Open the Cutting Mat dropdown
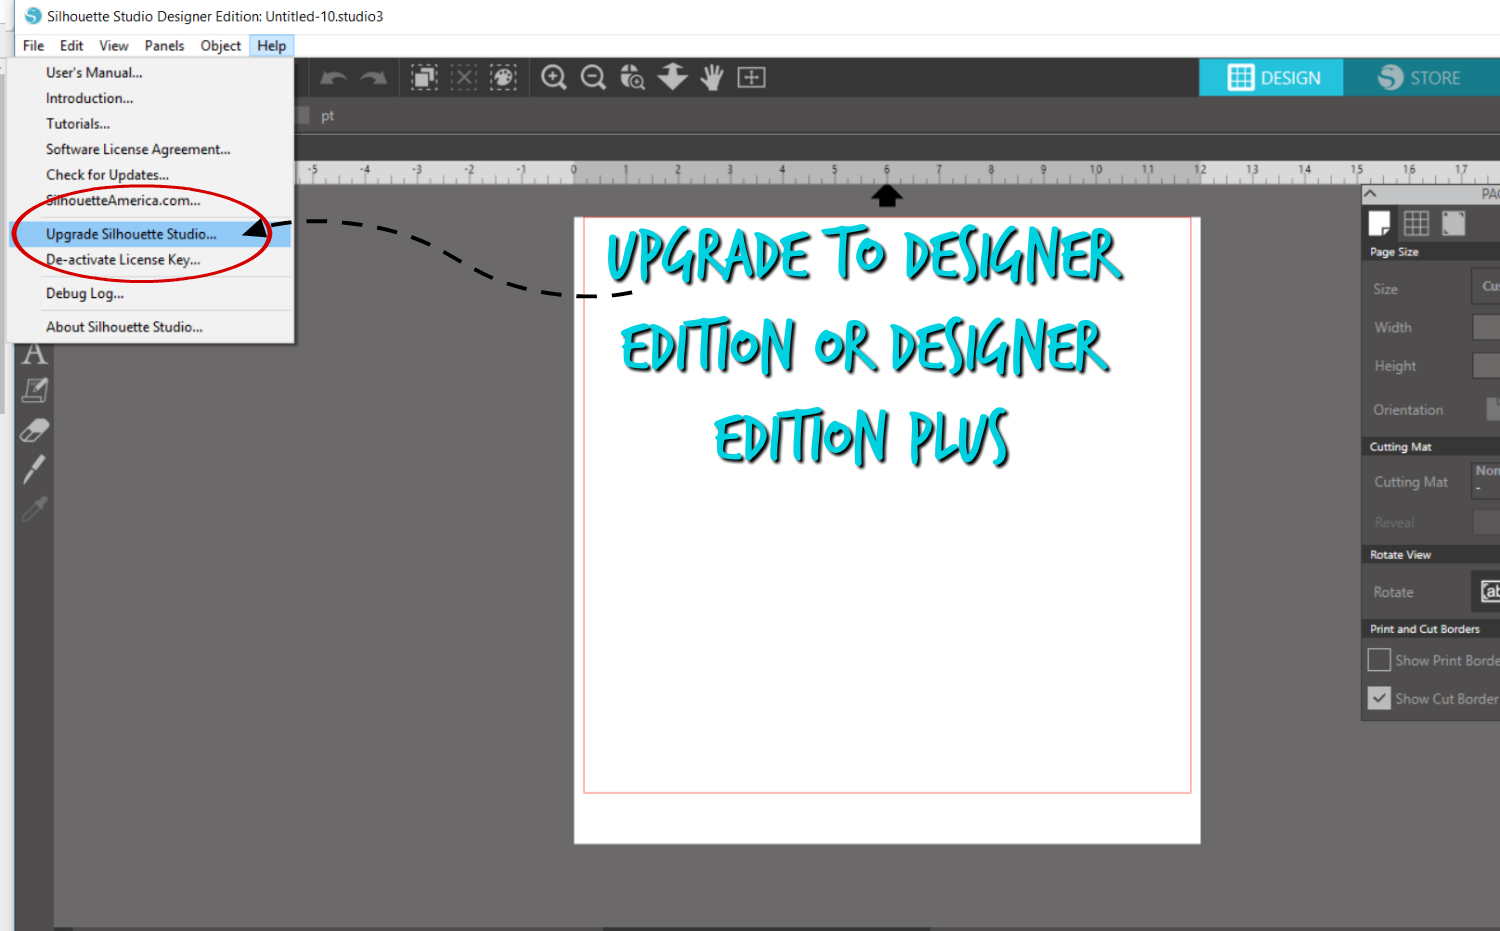 click(1486, 479)
